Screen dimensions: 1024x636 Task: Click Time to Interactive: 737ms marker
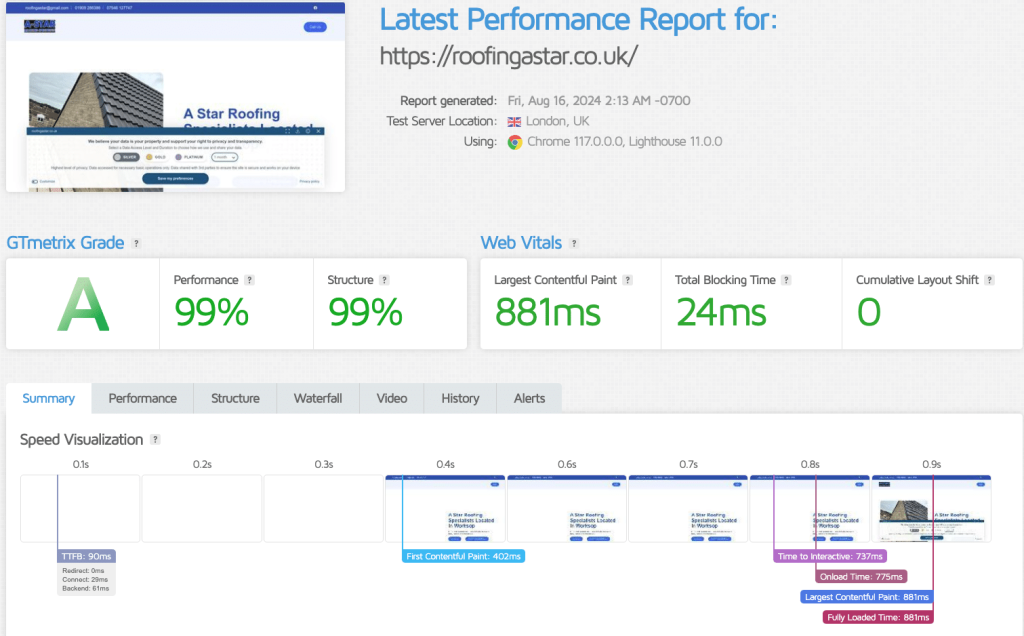coord(830,556)
